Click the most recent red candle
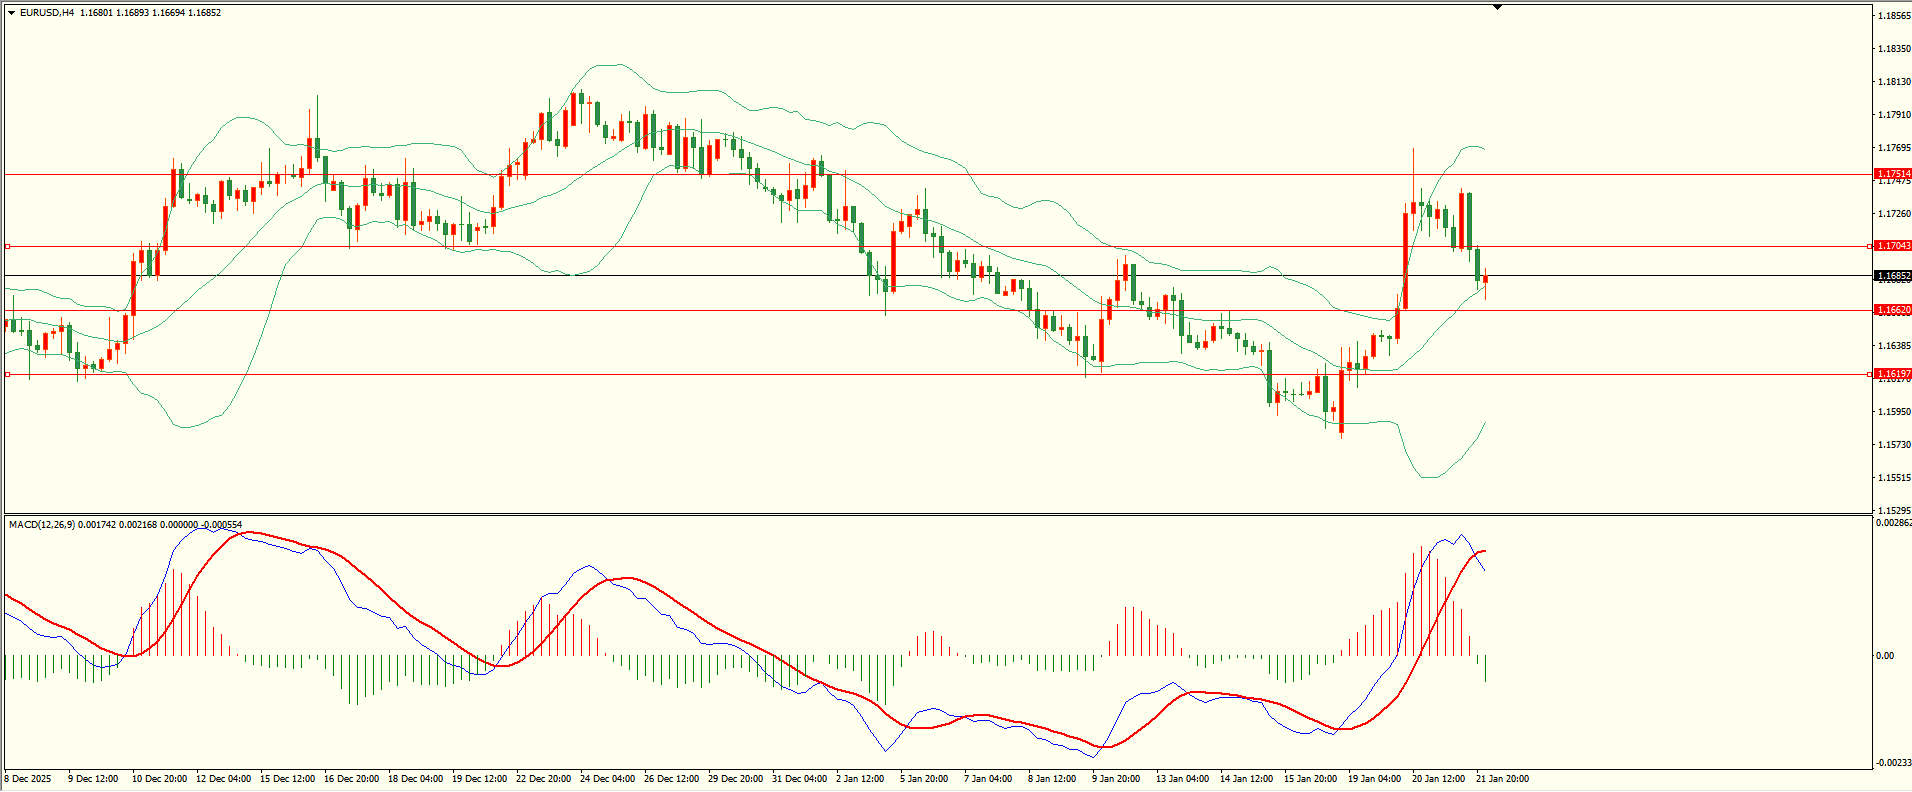The width and height of the screenshot is (1912, 792). 1485,280
